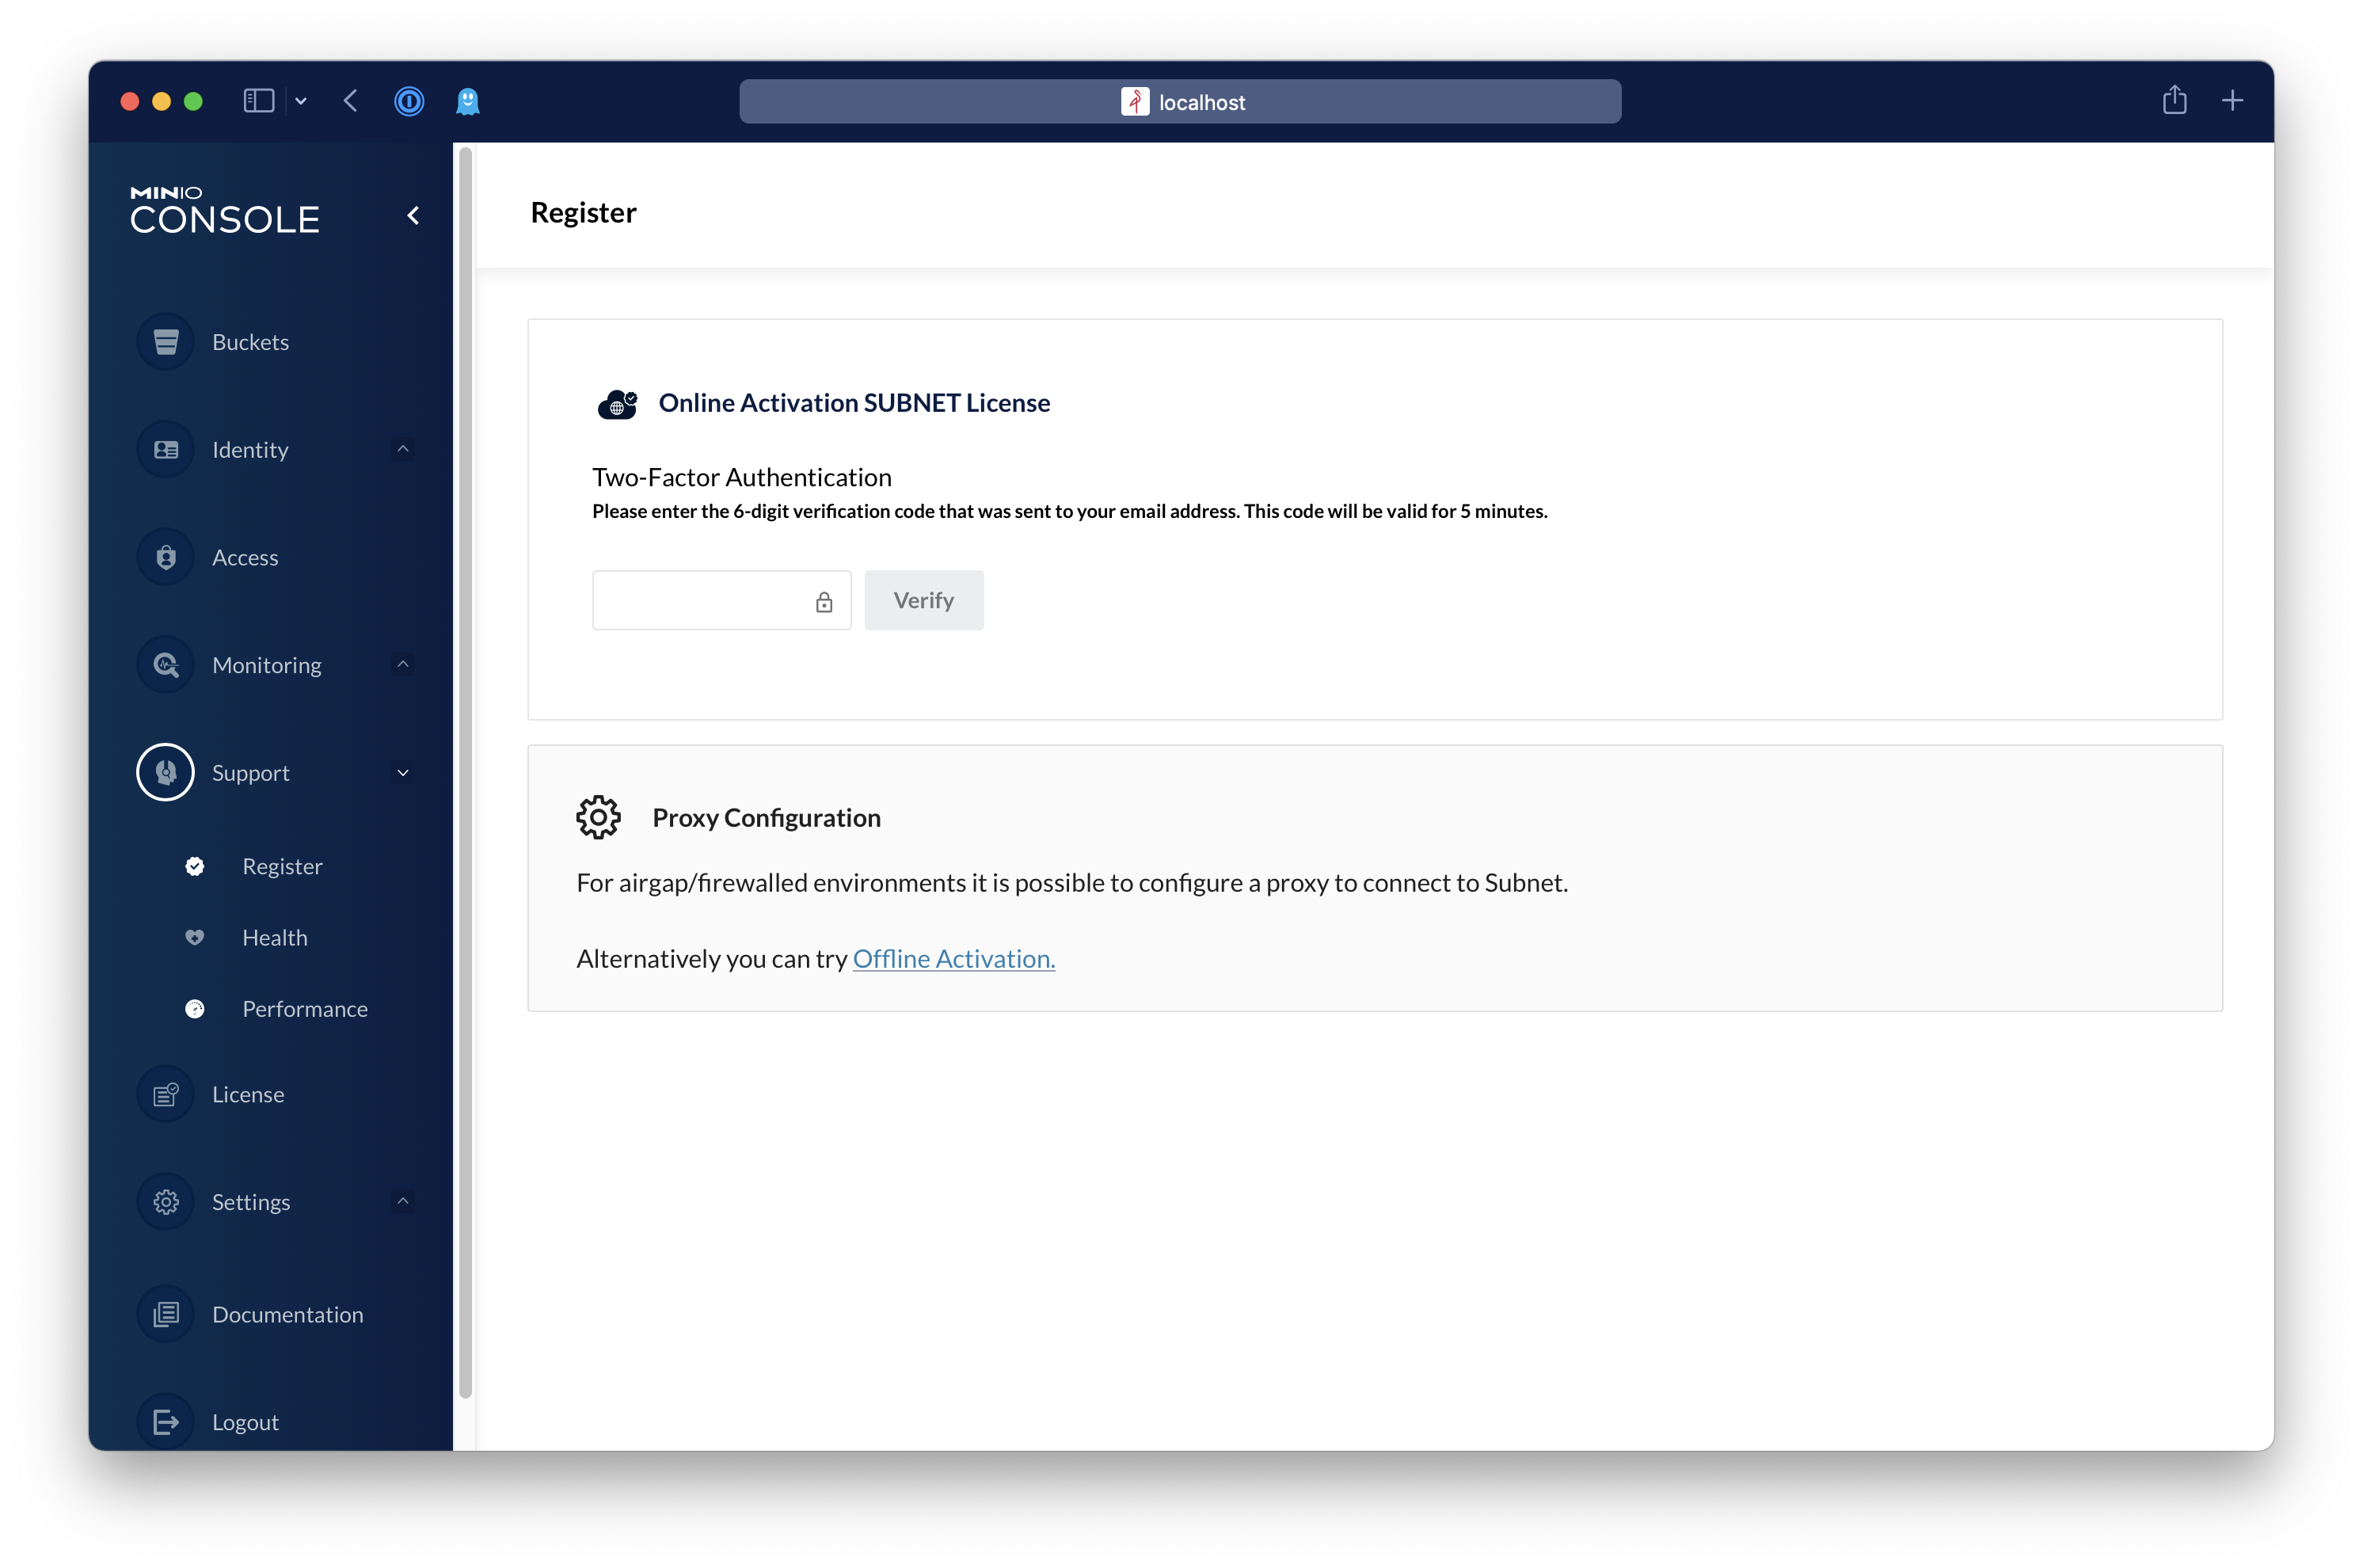Screen dimensions: 2363x1568
Task: Click the MinIO Console logo
Action: pyautogui.click(x=225, y=210)
